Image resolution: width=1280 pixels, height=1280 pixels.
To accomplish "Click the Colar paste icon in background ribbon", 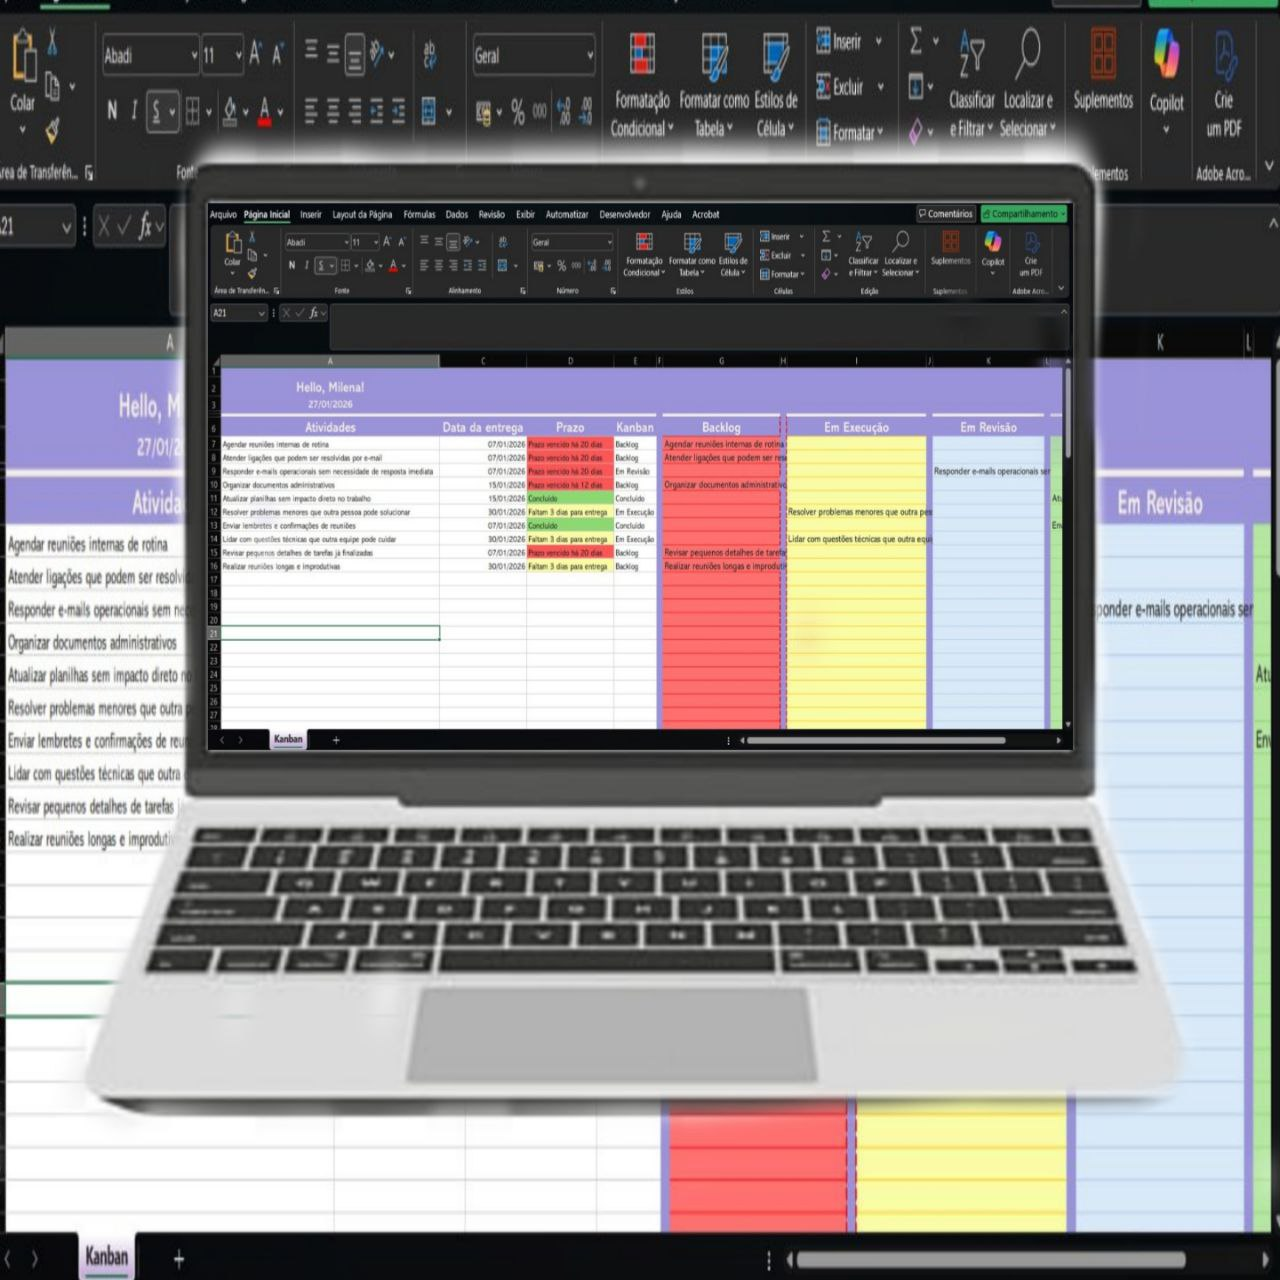I will tap(23, 58).
